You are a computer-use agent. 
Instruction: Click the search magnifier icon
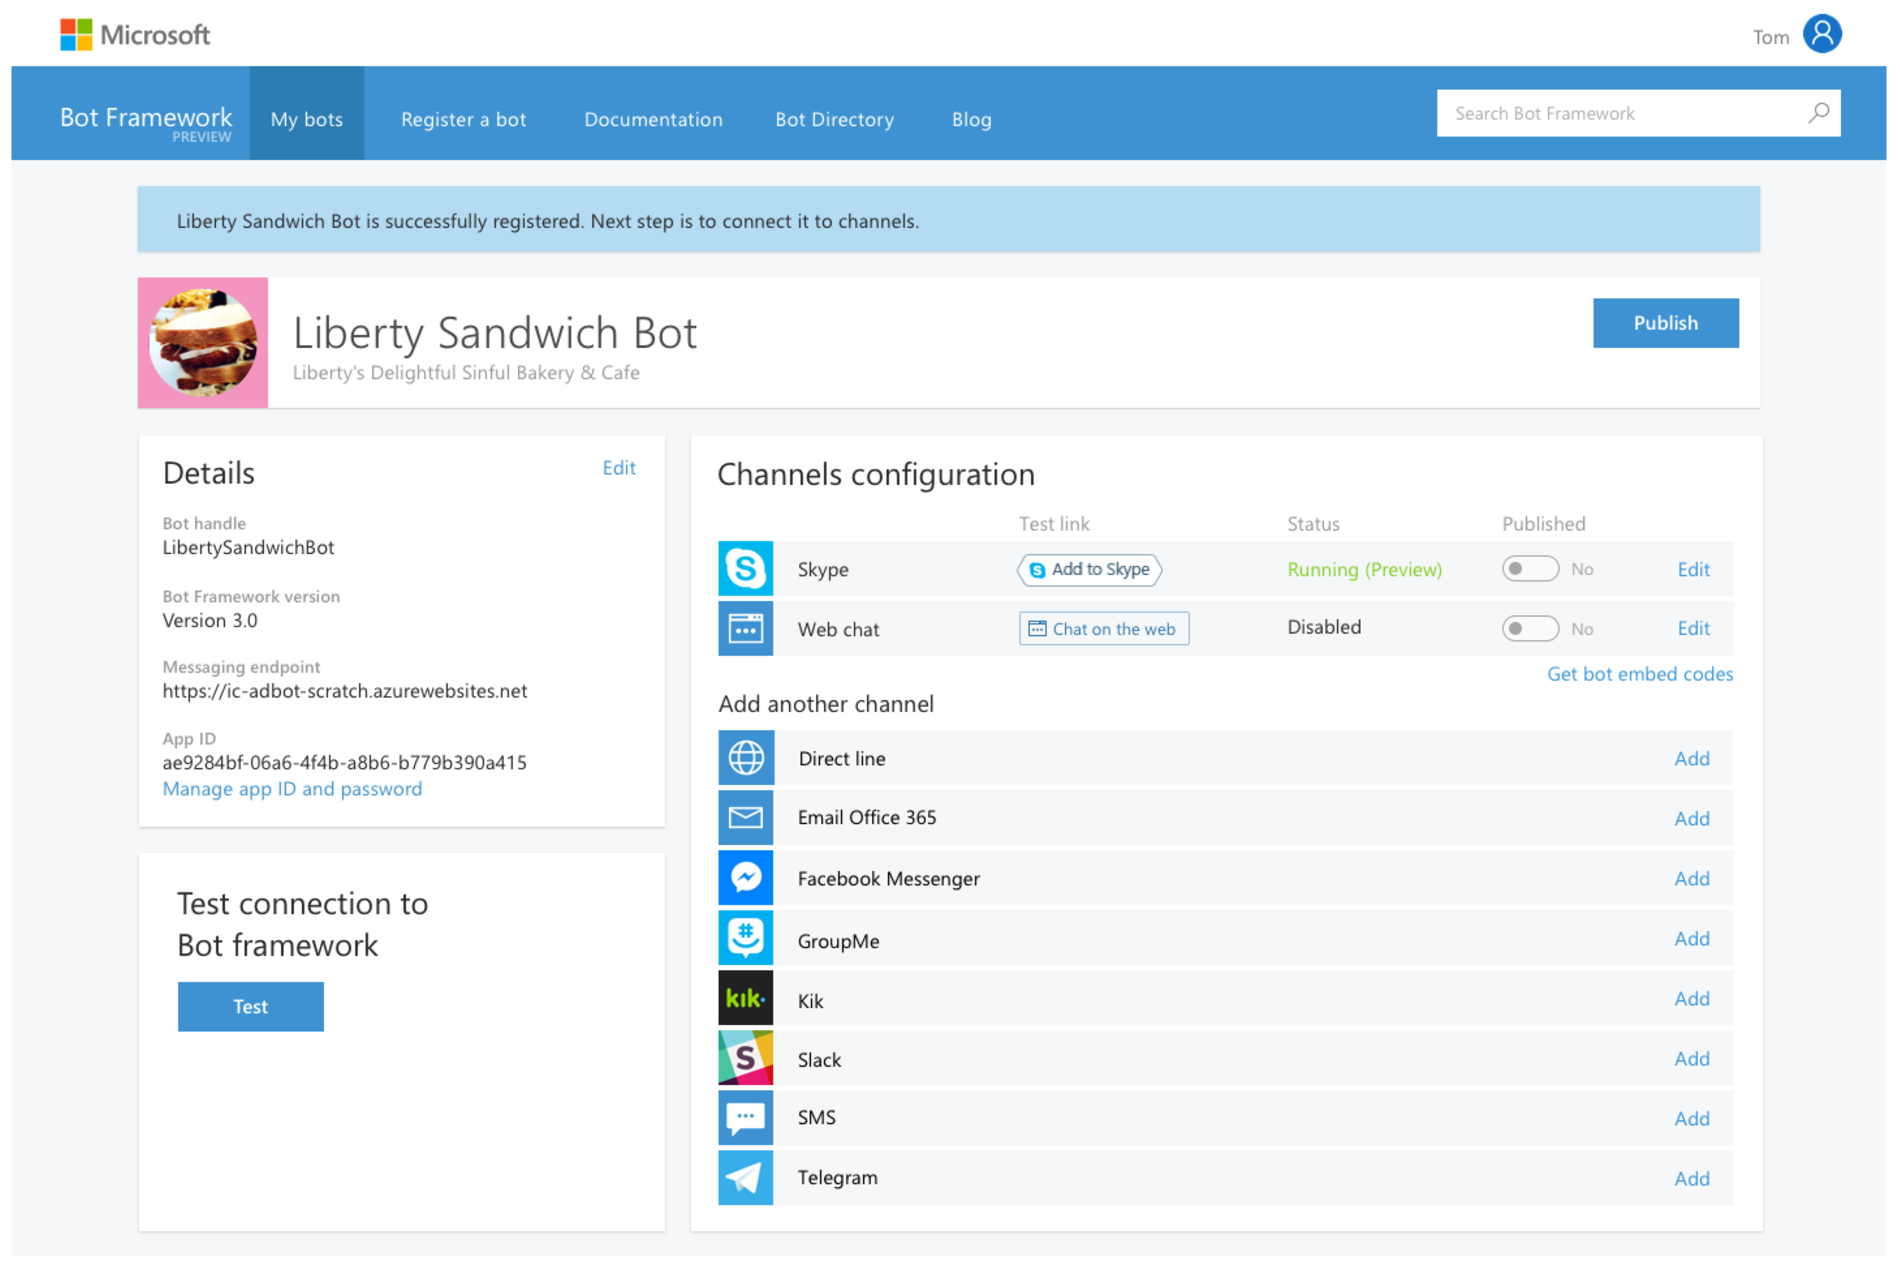coord(1818,113)
